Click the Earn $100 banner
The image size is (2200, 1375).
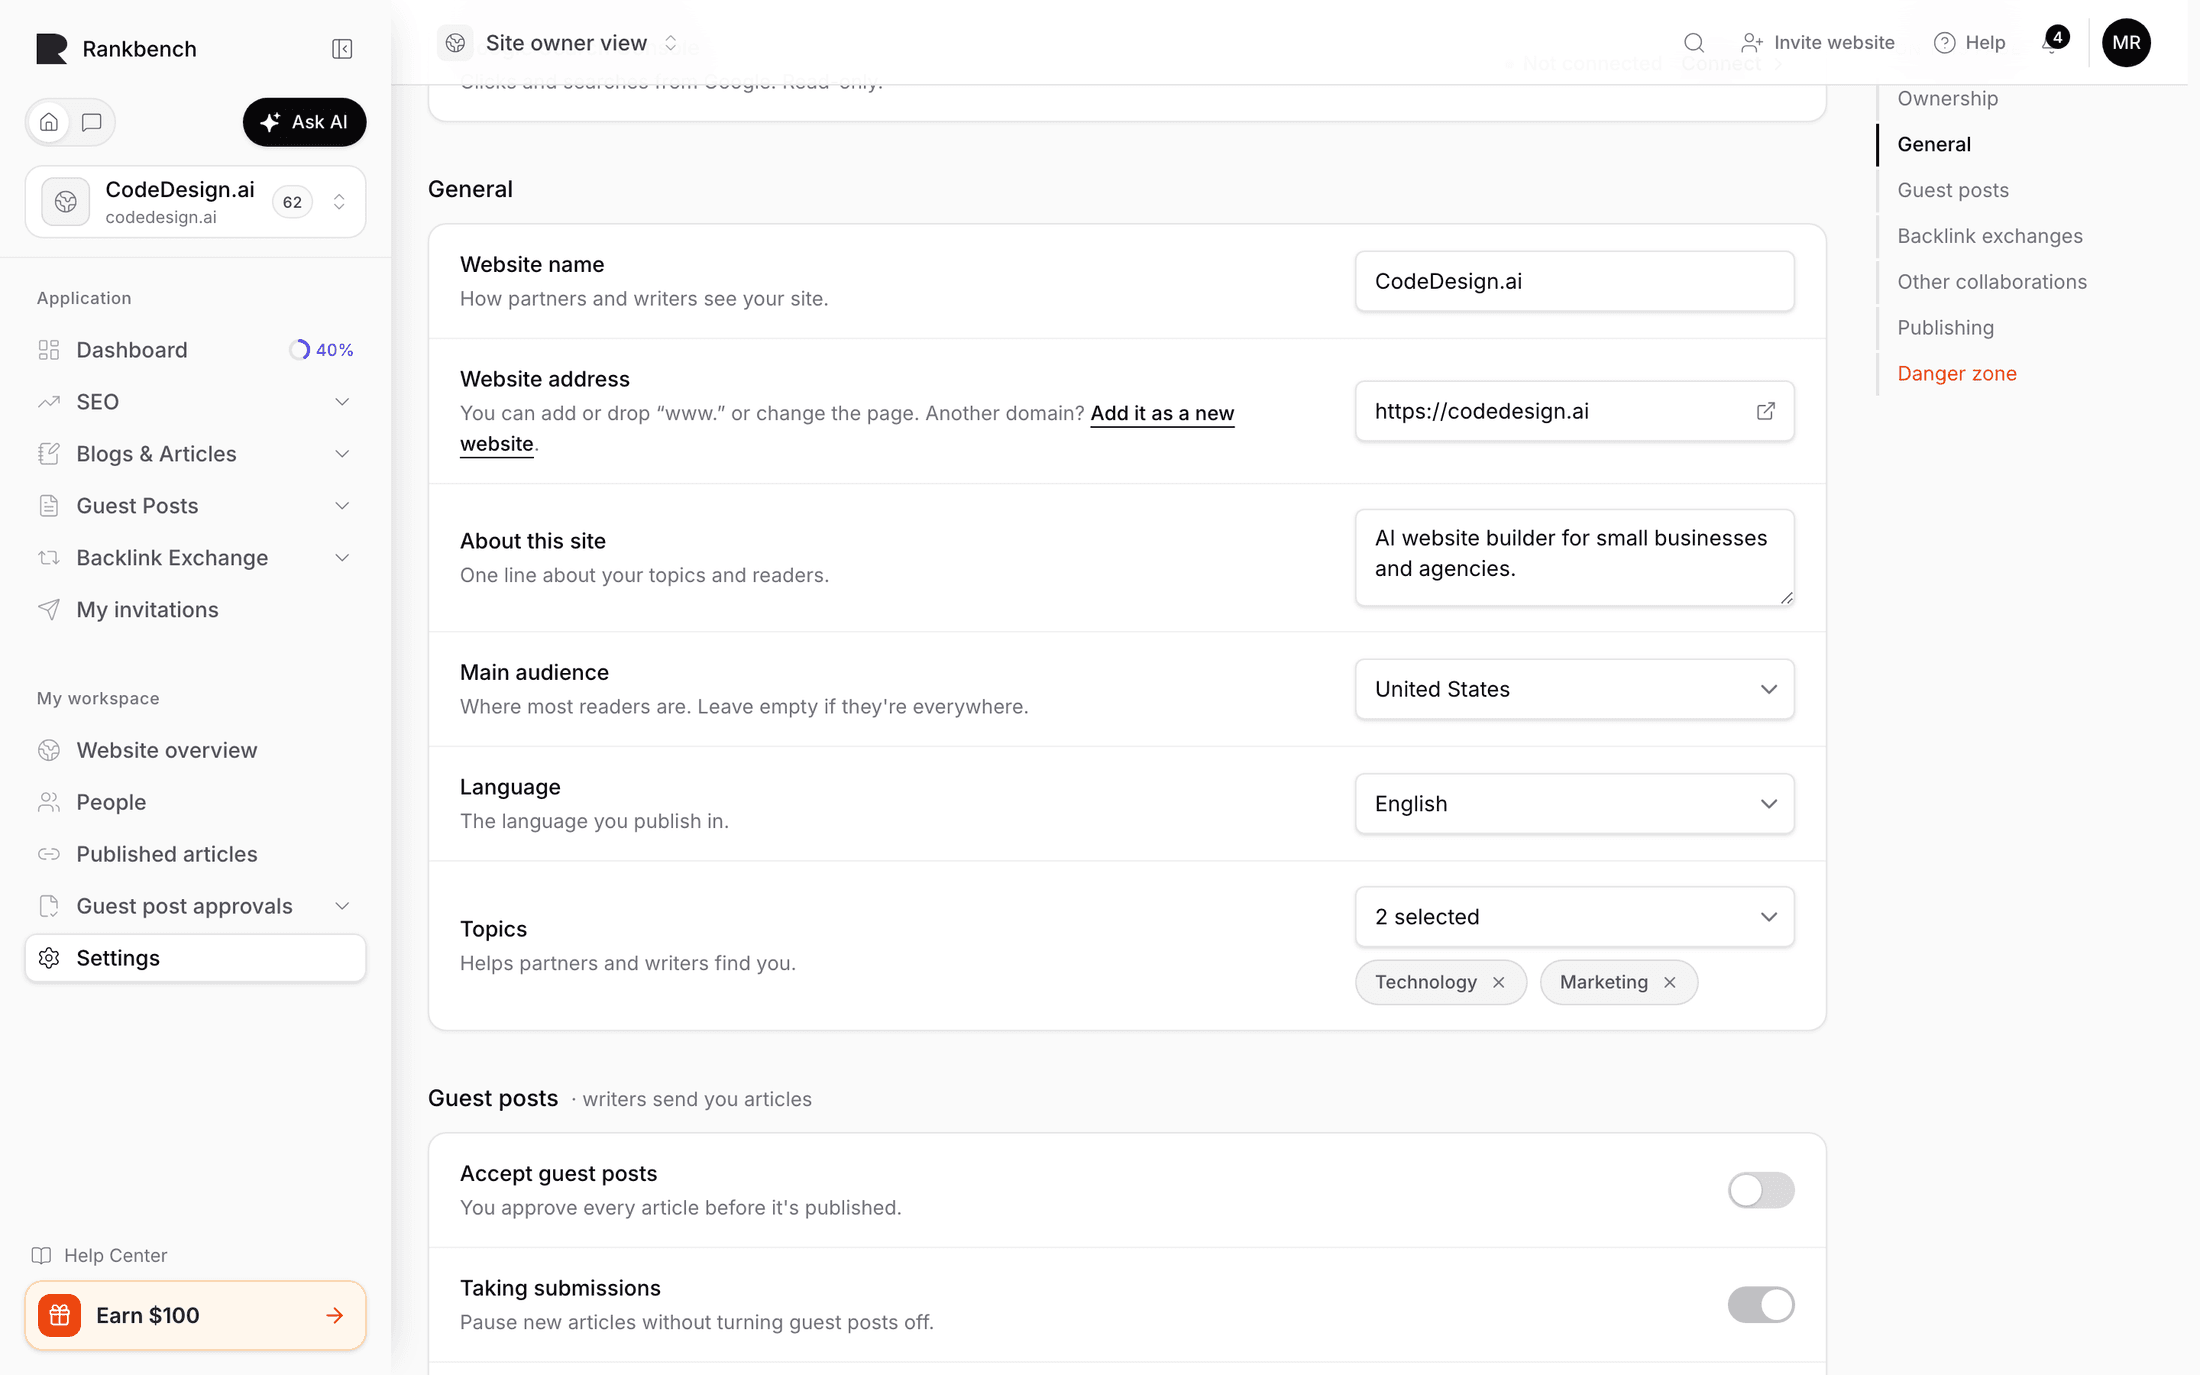coord(195,1315)
